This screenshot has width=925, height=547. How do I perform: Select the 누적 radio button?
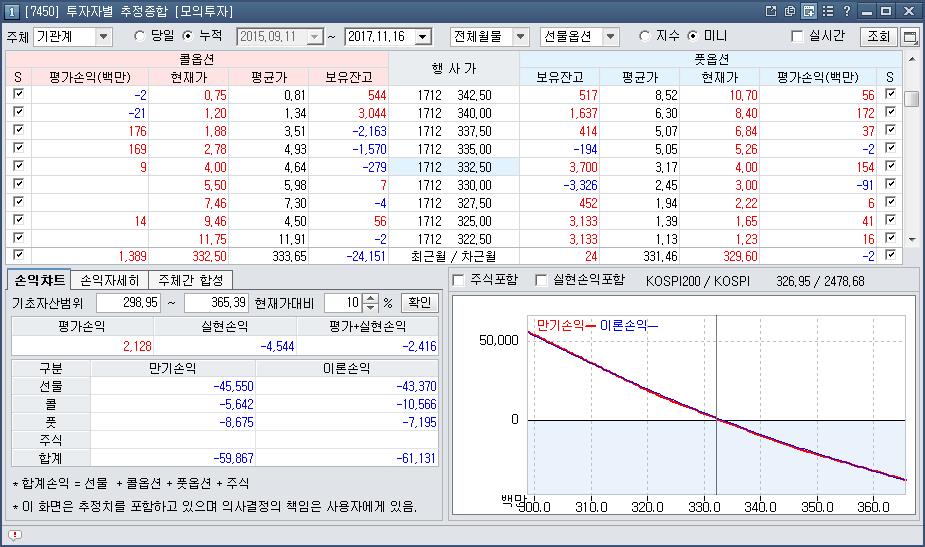pyautogui.click(x=188, y=36)
